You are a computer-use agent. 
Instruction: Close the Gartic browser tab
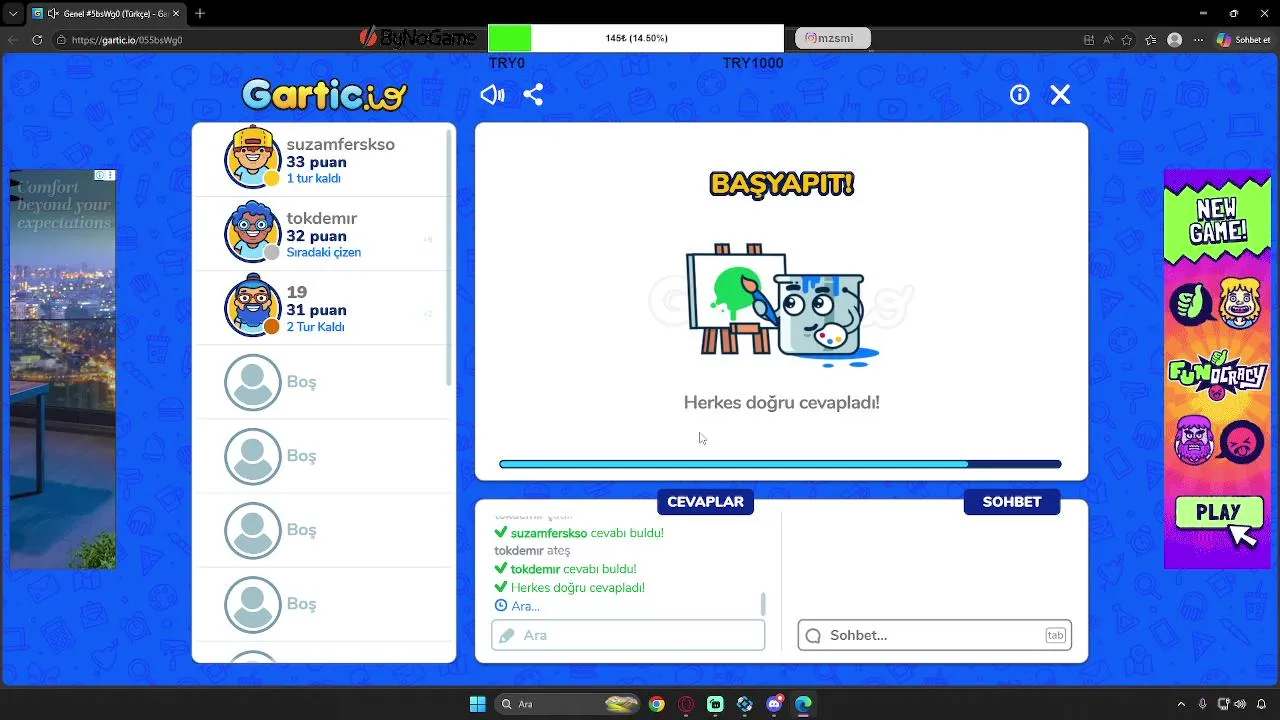pos(174,14)
